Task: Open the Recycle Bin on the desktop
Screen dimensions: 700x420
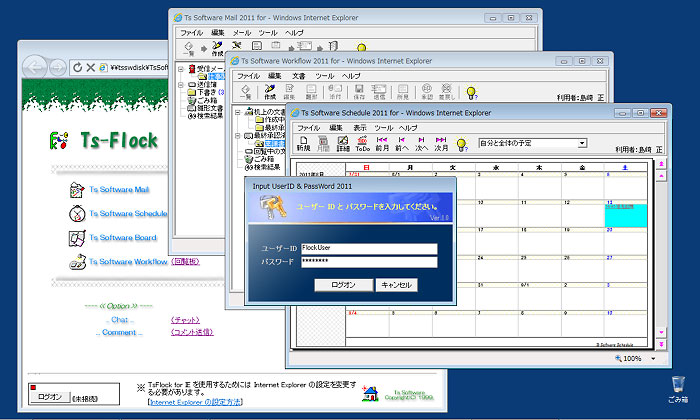Action: [x=679, y=383]
